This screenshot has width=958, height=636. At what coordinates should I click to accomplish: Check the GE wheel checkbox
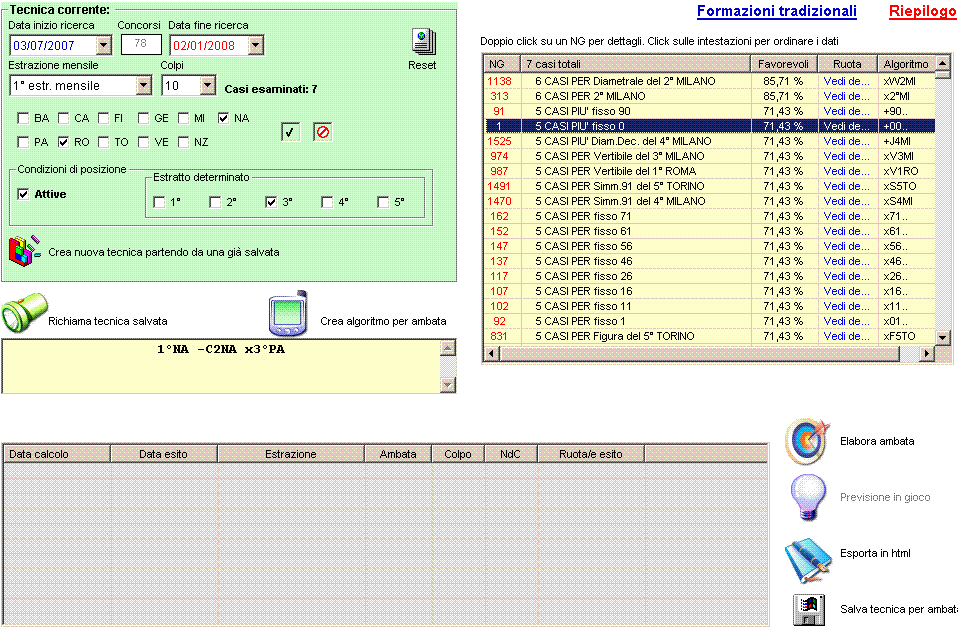pos(144,118)
